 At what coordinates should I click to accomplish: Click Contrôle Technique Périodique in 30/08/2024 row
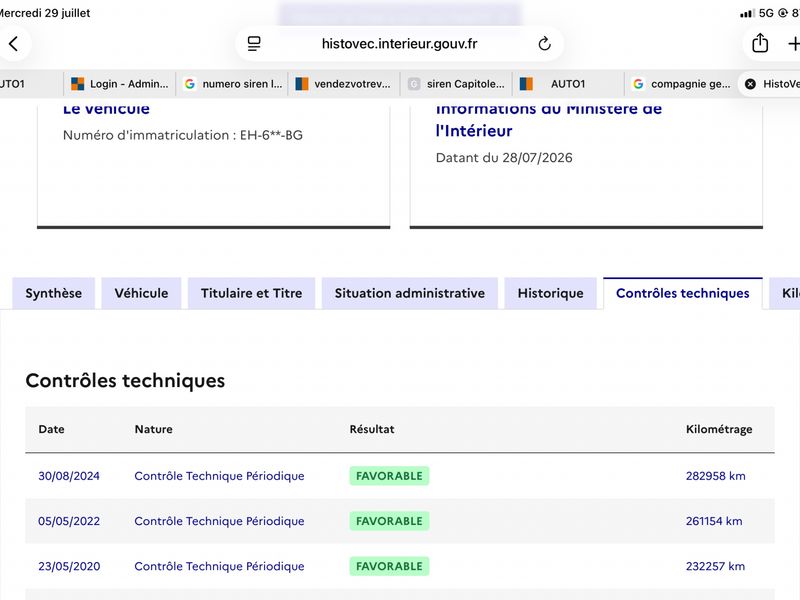coord(219,476)
